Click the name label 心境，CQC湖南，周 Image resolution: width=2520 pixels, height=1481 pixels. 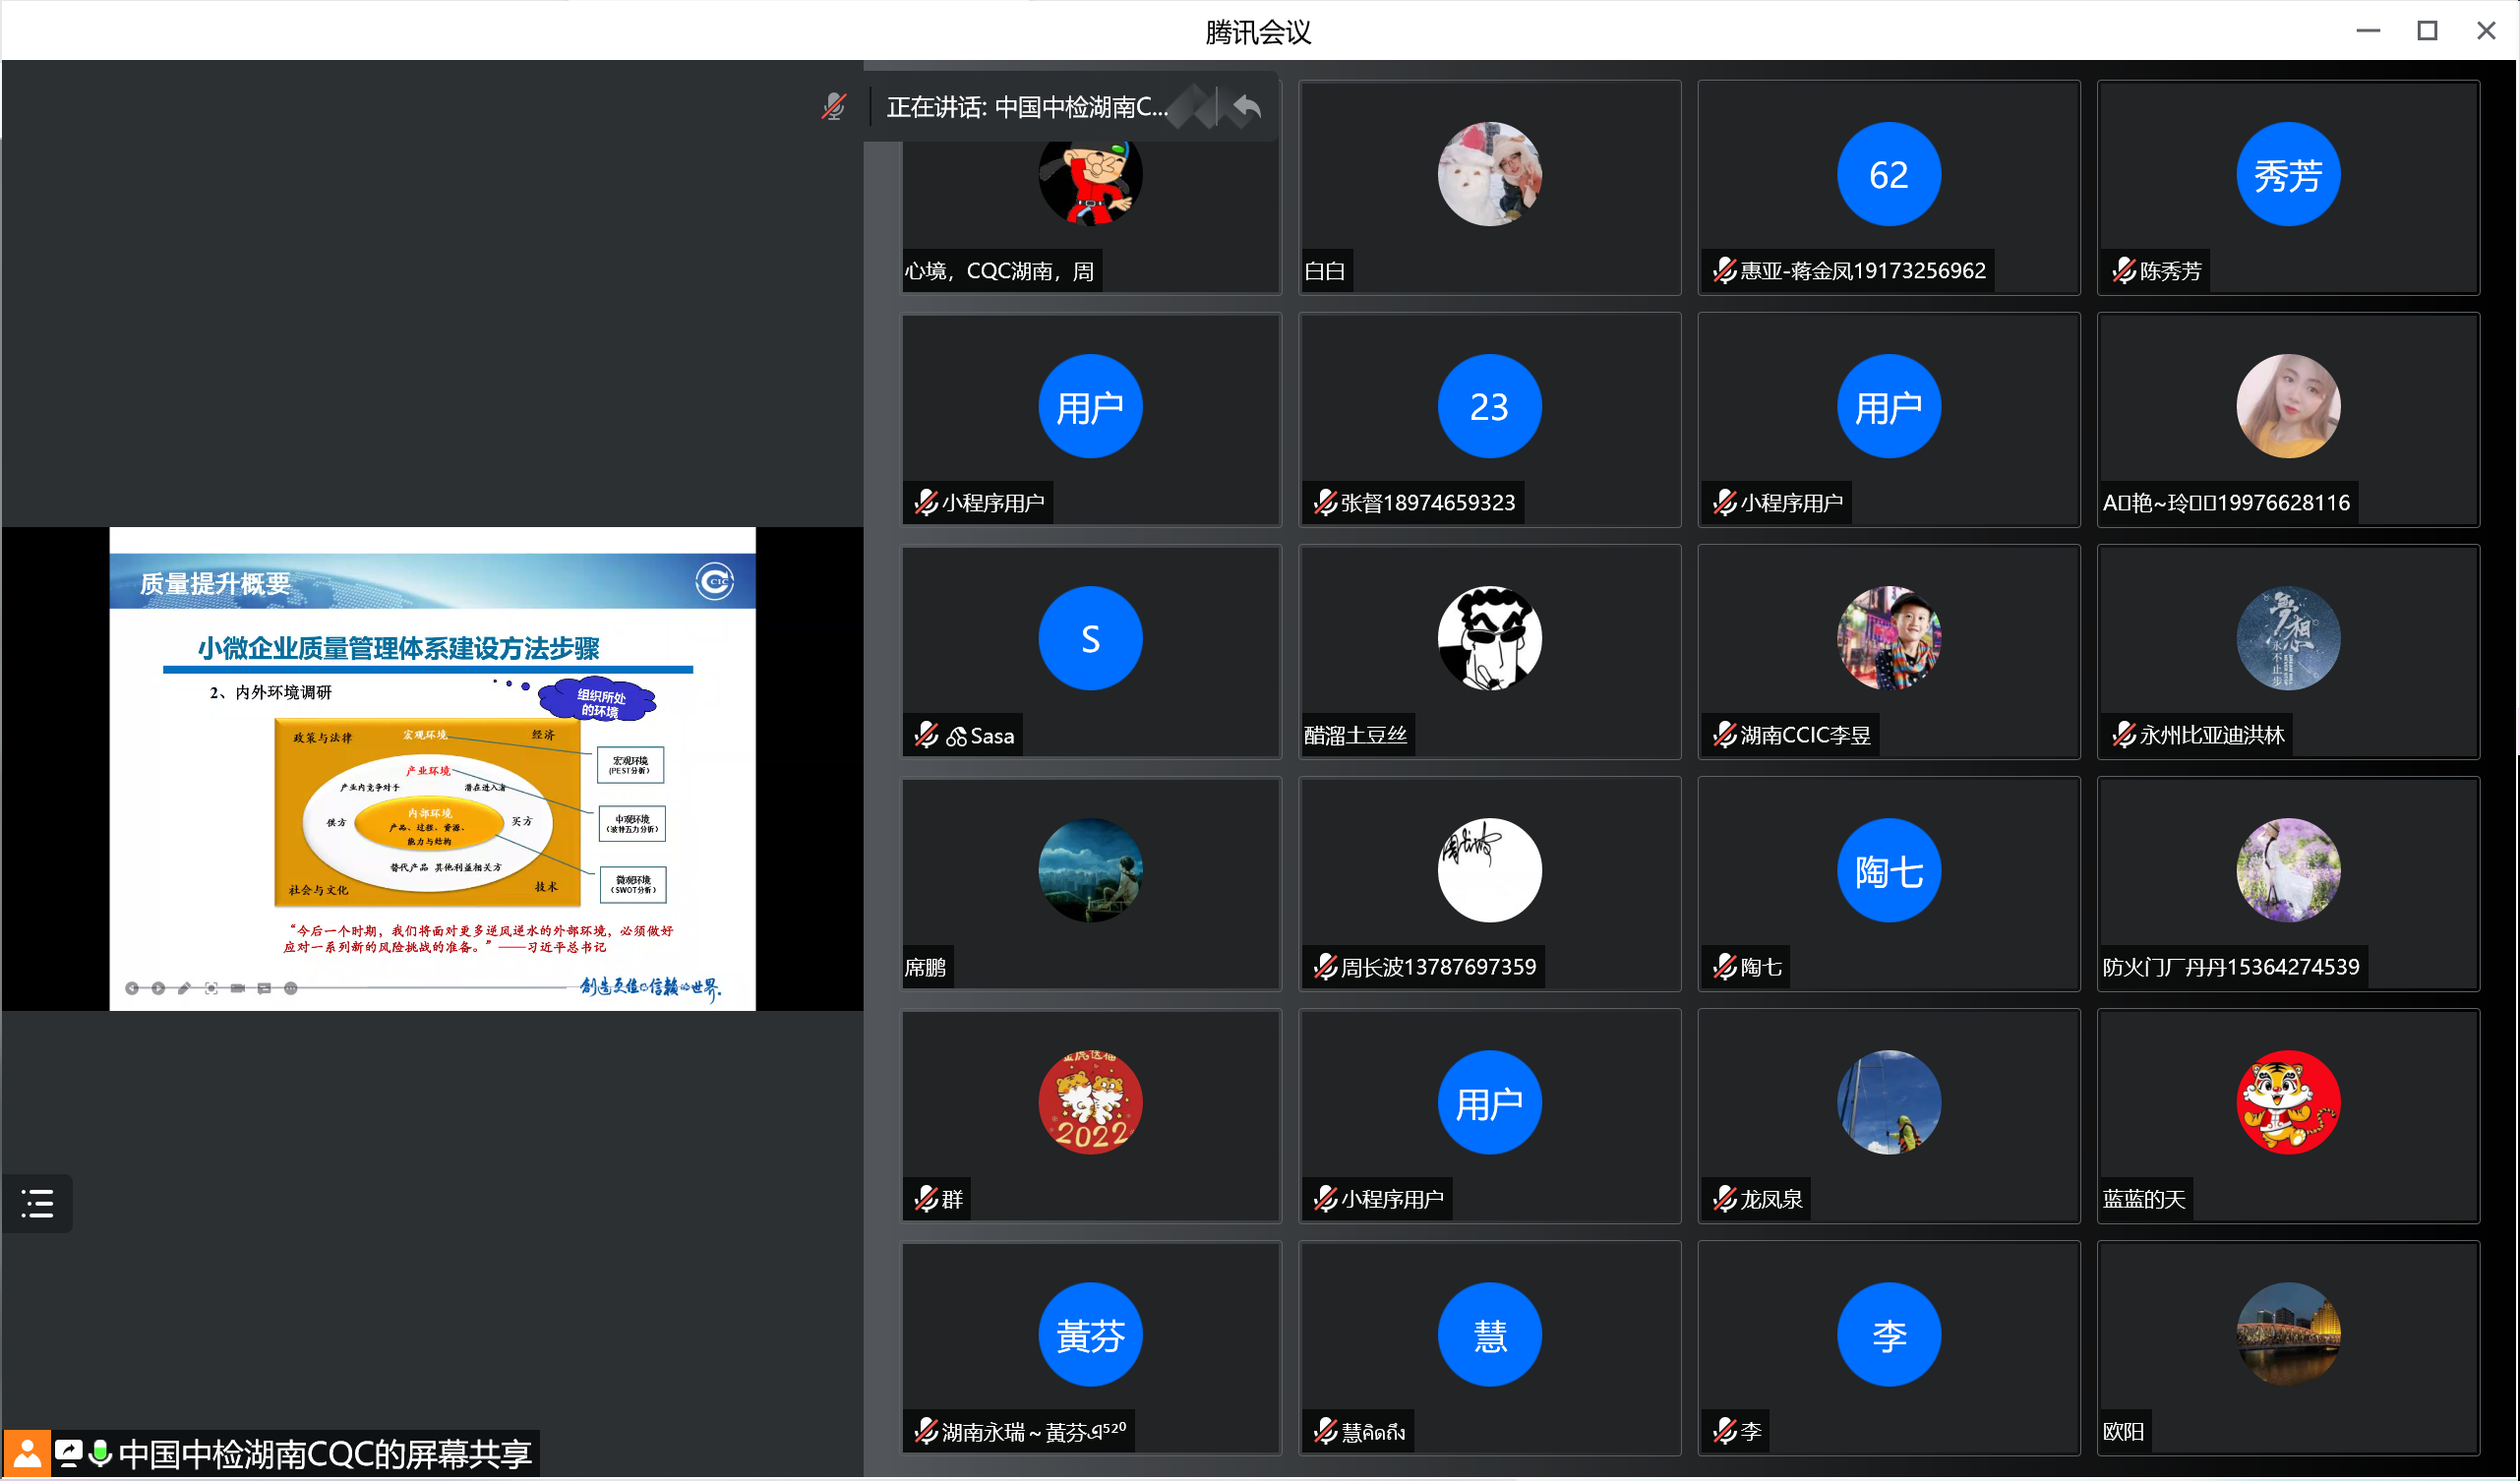click(x=999, y=271)
